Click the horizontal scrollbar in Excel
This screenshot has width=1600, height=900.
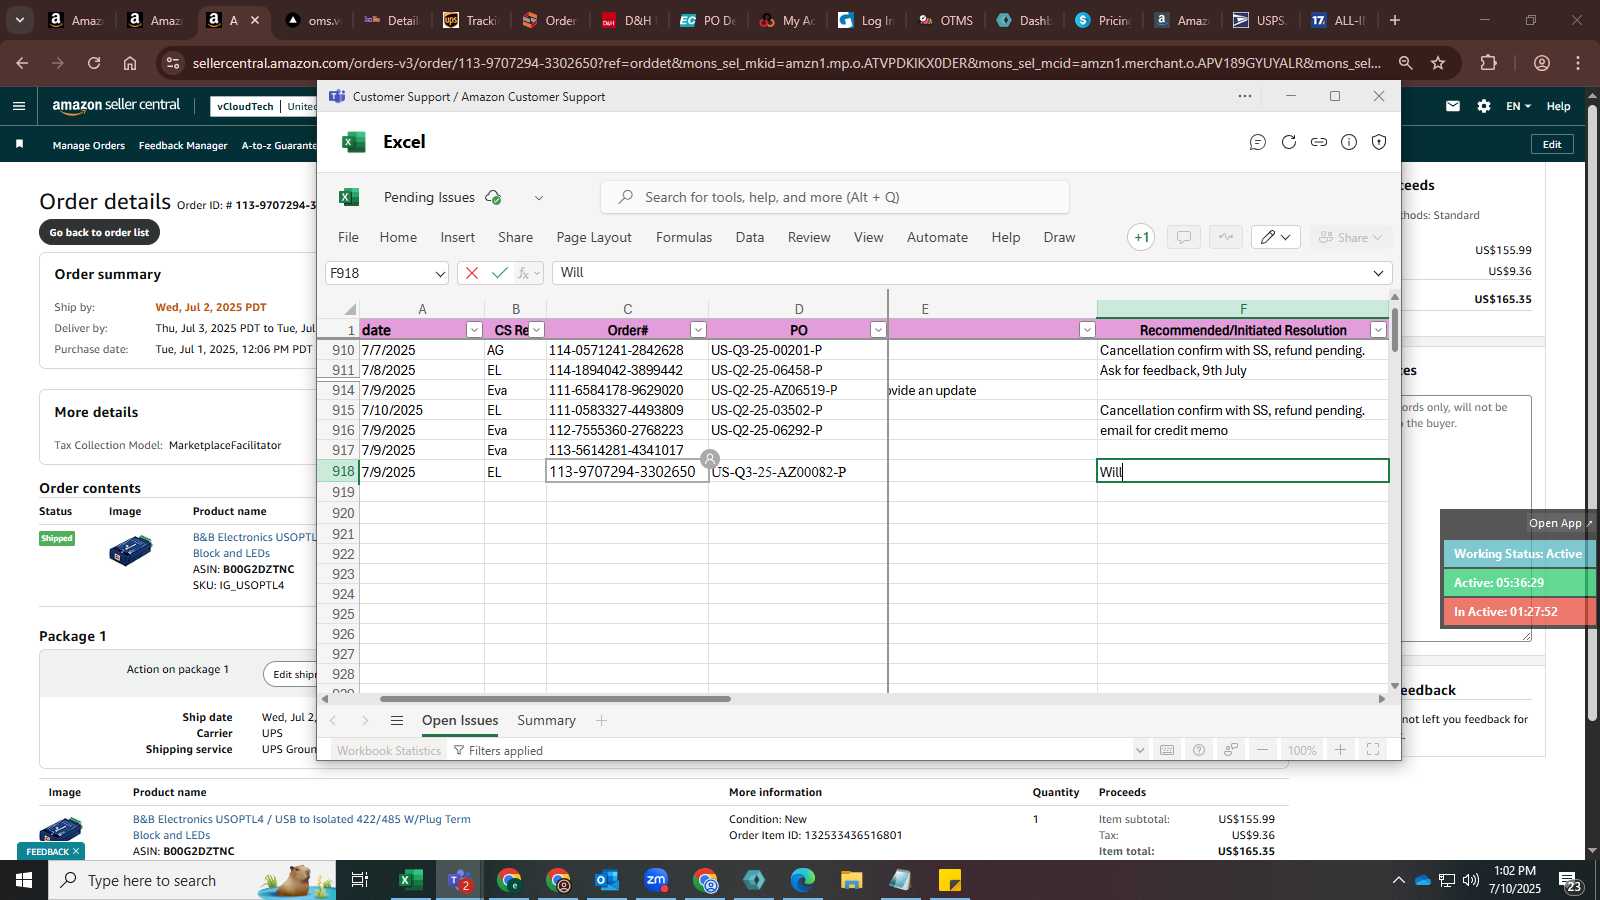pyautogui.click(x=555, y=698)
